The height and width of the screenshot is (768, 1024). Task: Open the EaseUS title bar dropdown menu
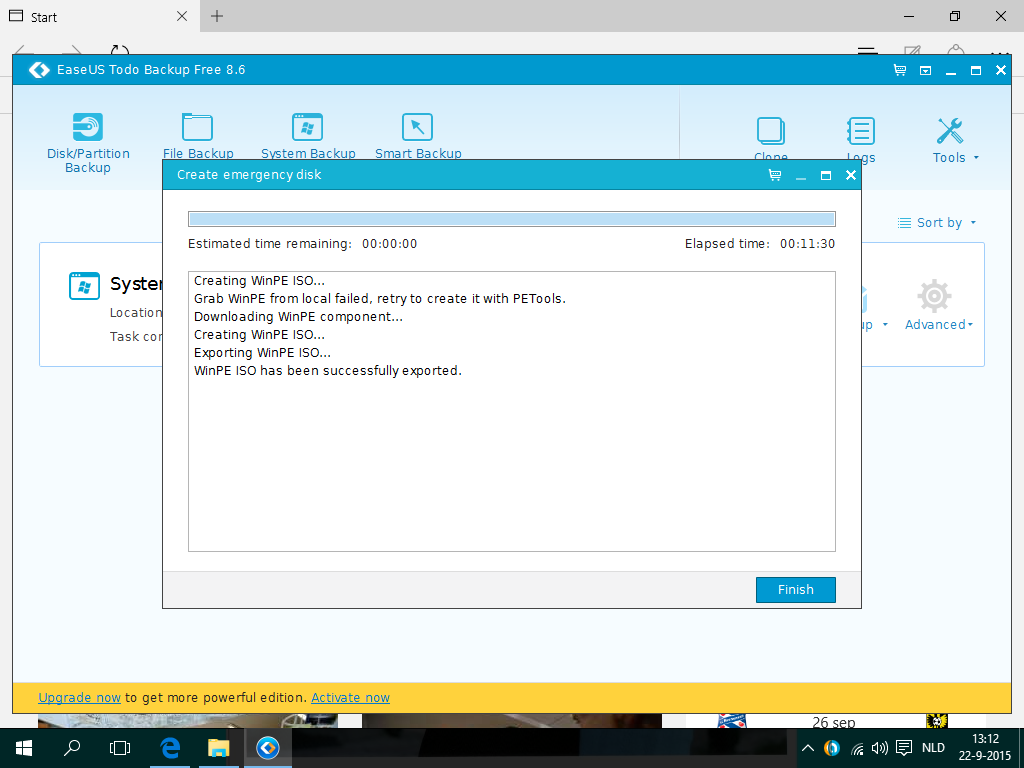pyautogui.click(x=925, y=70)
